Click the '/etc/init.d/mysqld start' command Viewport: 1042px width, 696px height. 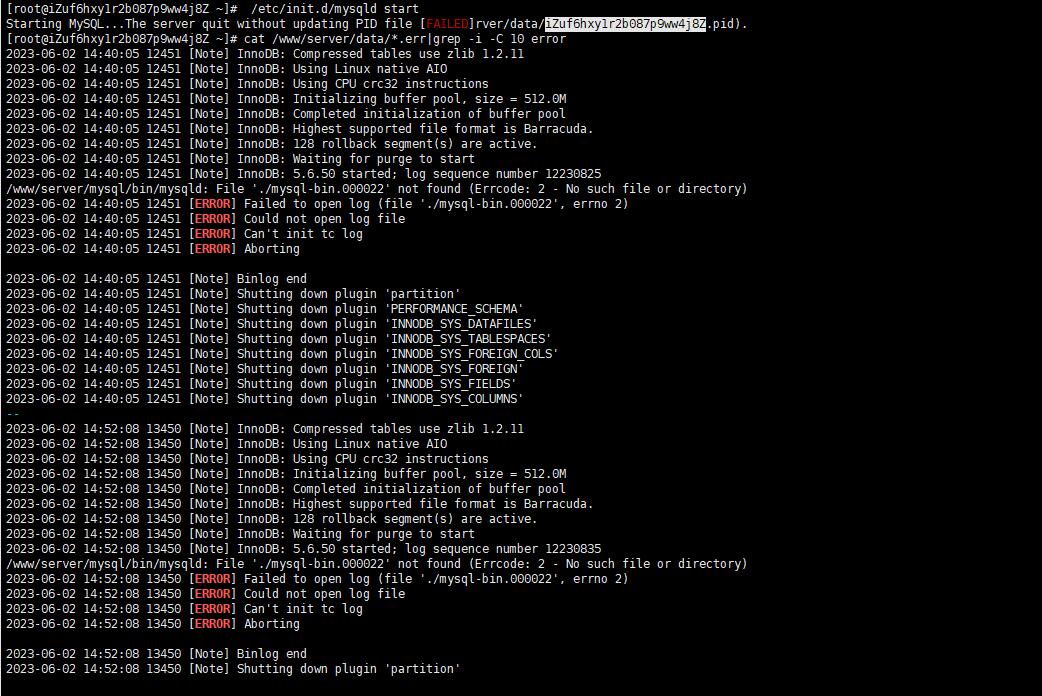pos(334,9)
